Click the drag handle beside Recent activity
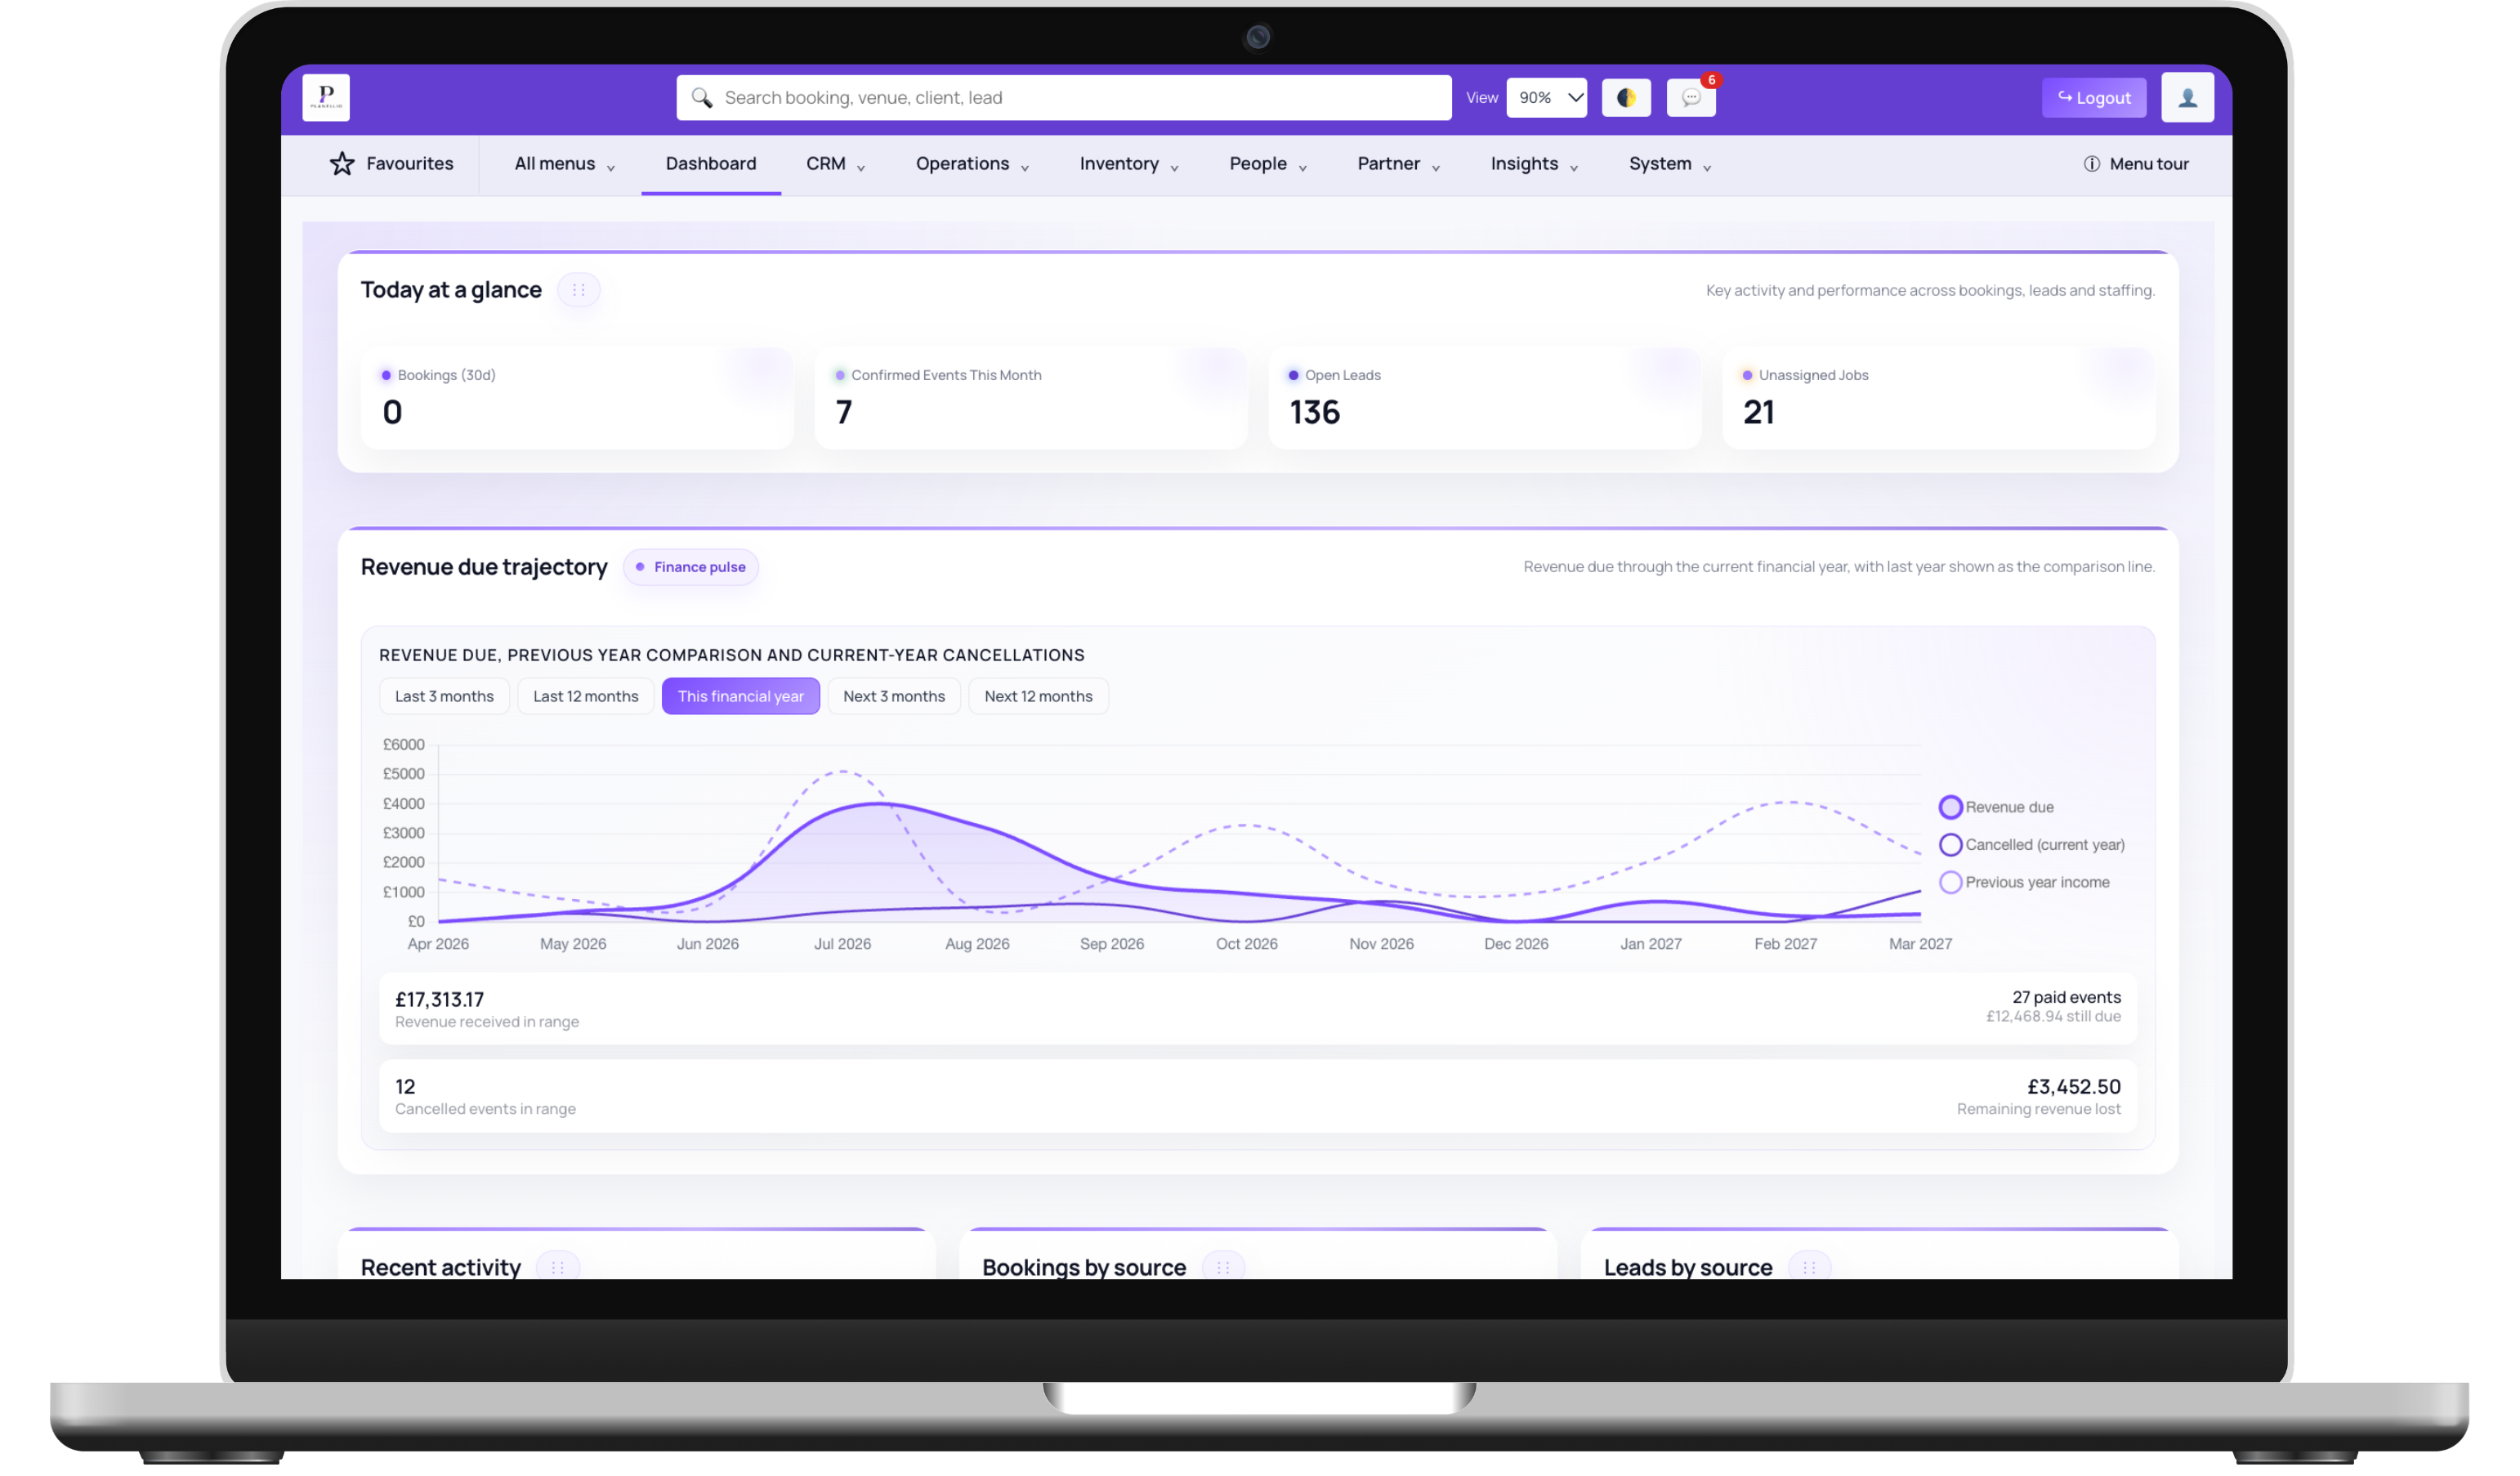 [x=558, y=1267]
